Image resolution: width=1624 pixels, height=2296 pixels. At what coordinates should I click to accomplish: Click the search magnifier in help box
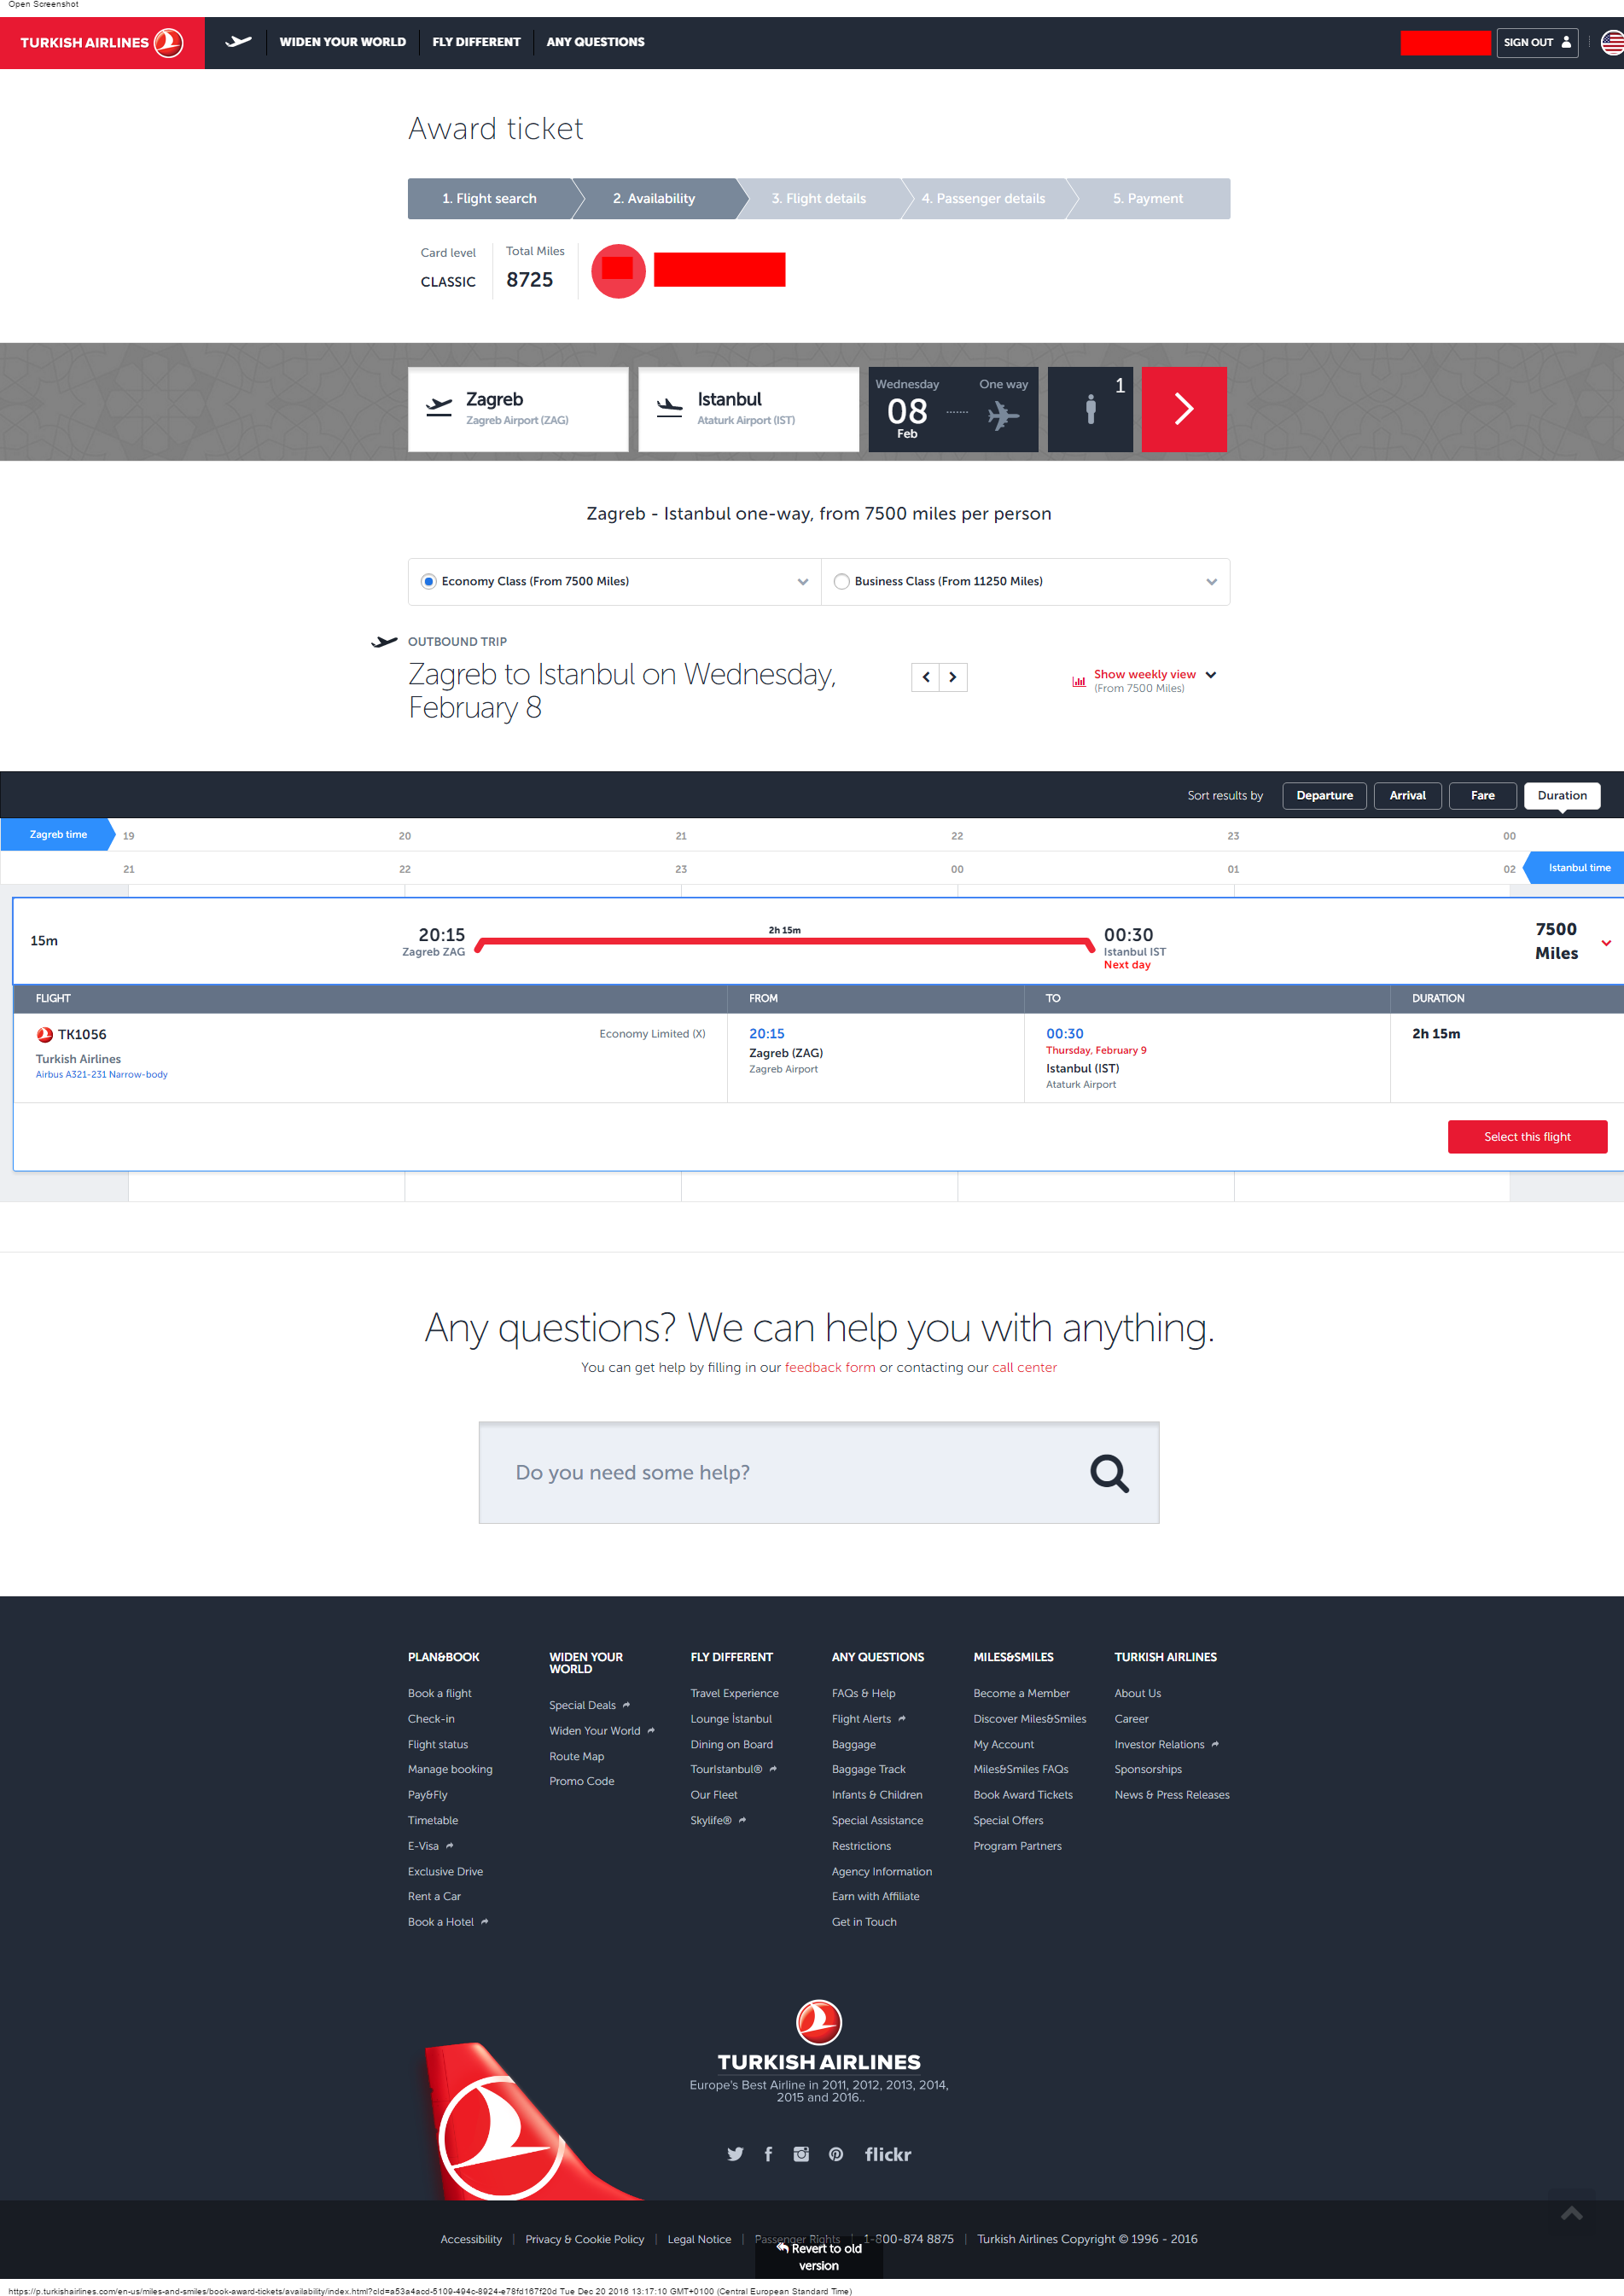tap(1109, 1473)
